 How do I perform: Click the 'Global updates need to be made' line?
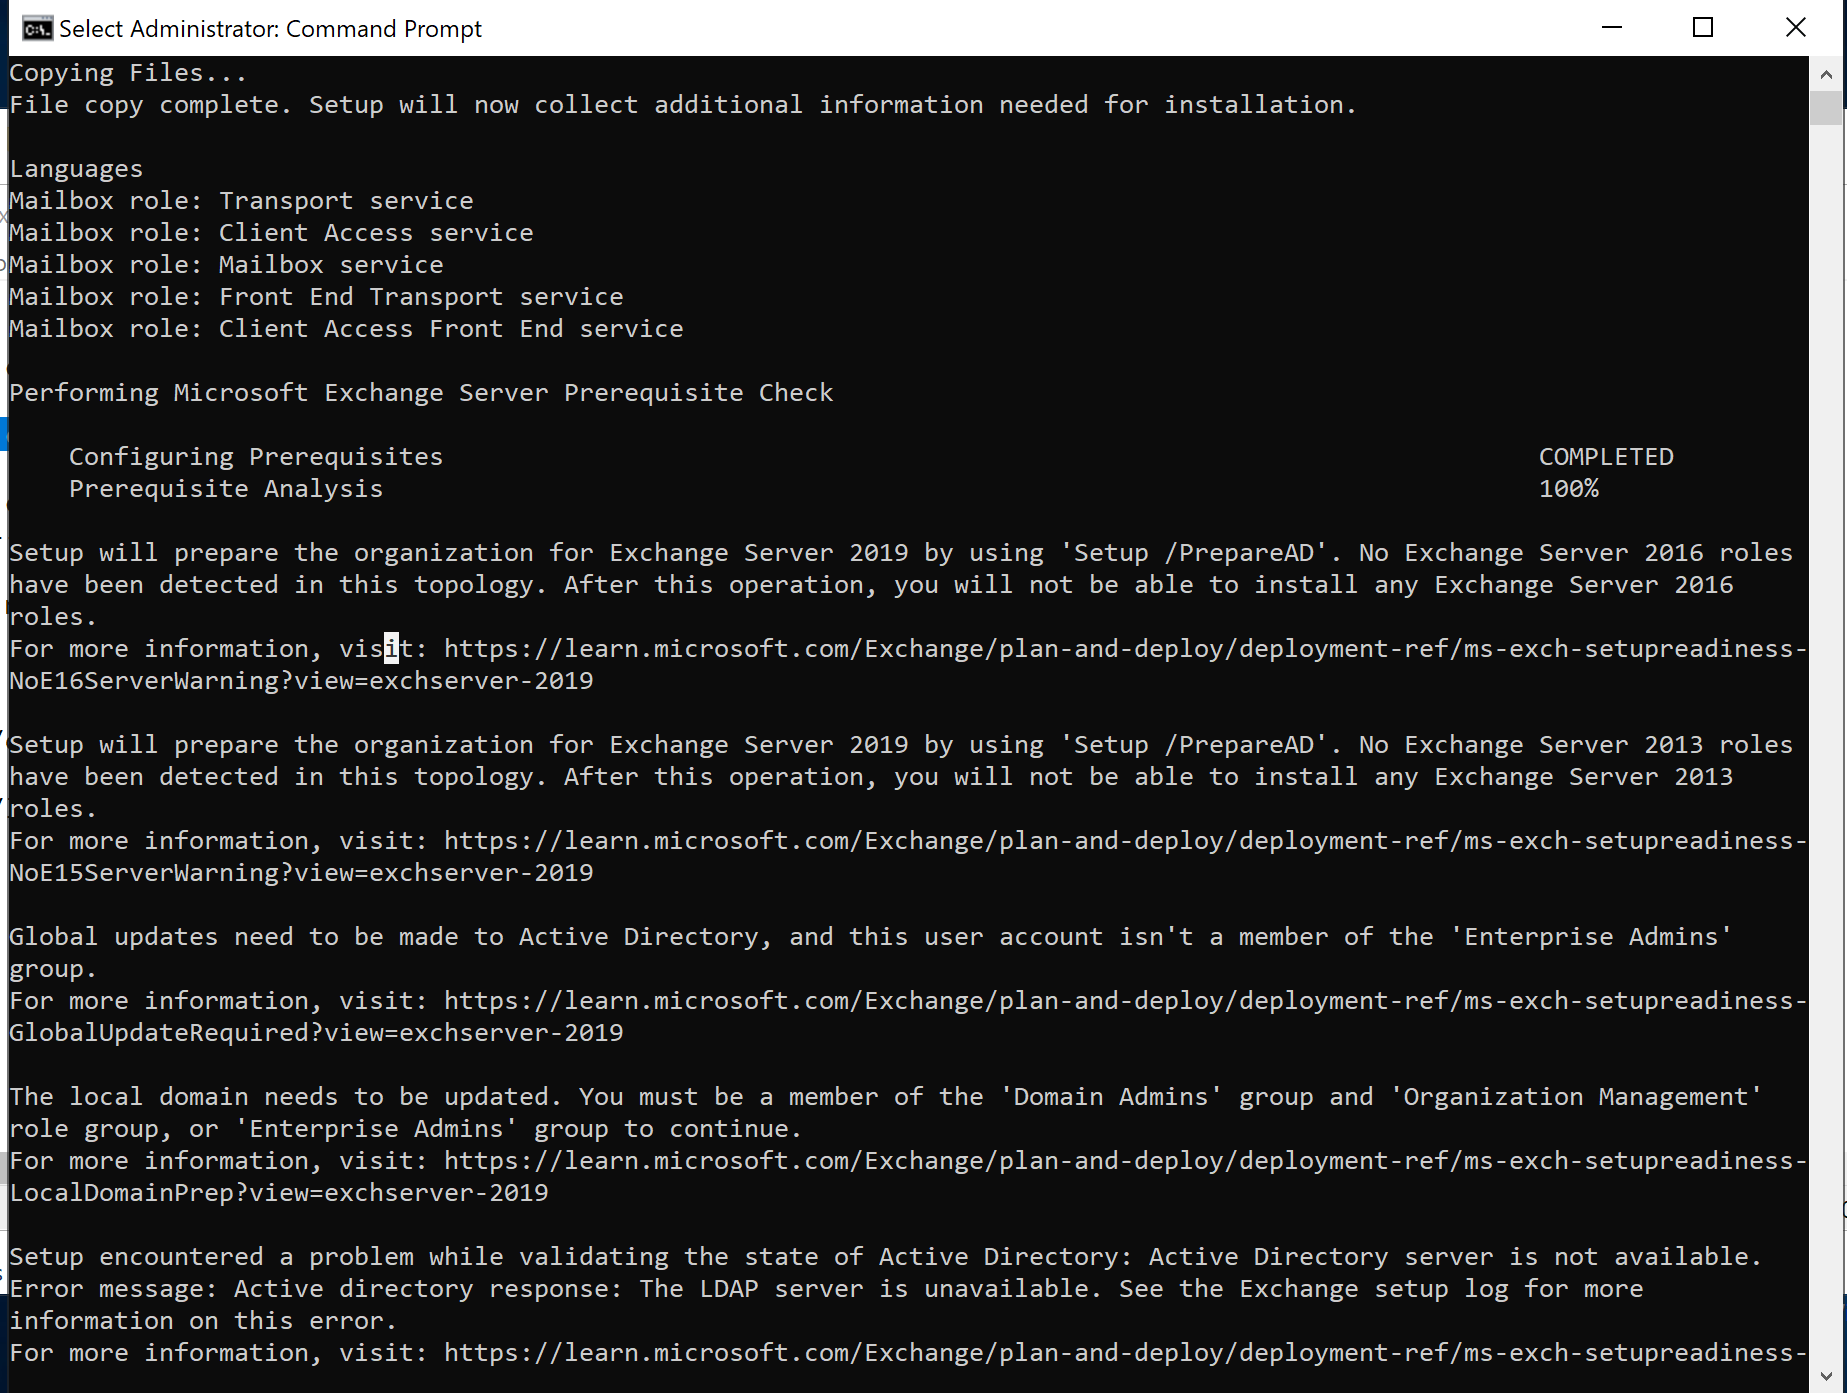(x=871, y=937)
